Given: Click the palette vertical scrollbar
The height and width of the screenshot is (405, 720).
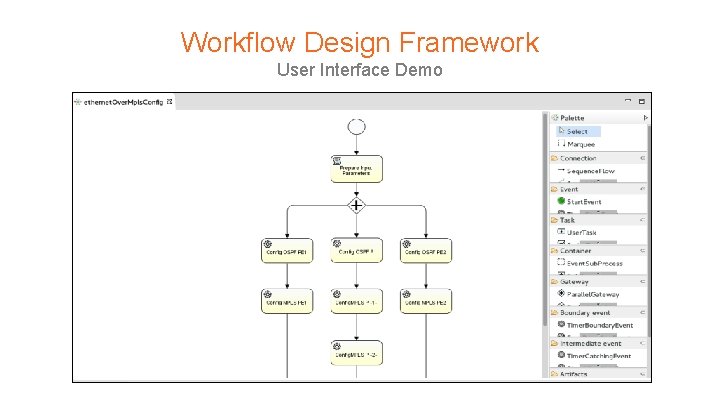Looking at the screenshot, I should click(x=649, y=230).
